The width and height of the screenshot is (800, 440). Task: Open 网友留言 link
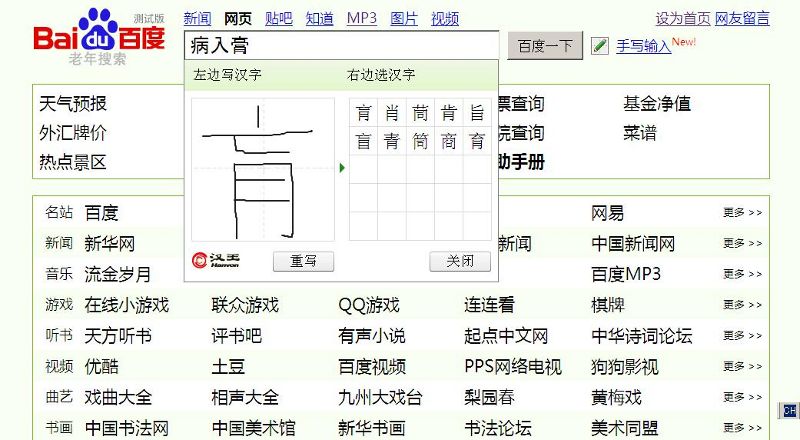tap(742, 19)
